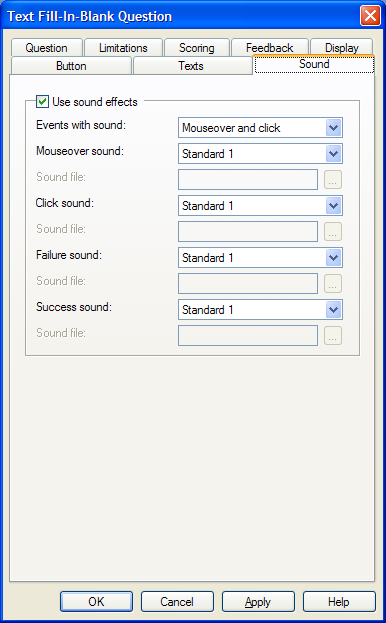
Task: Open the Click sound dropdown
Action: (x=260, y=206)
